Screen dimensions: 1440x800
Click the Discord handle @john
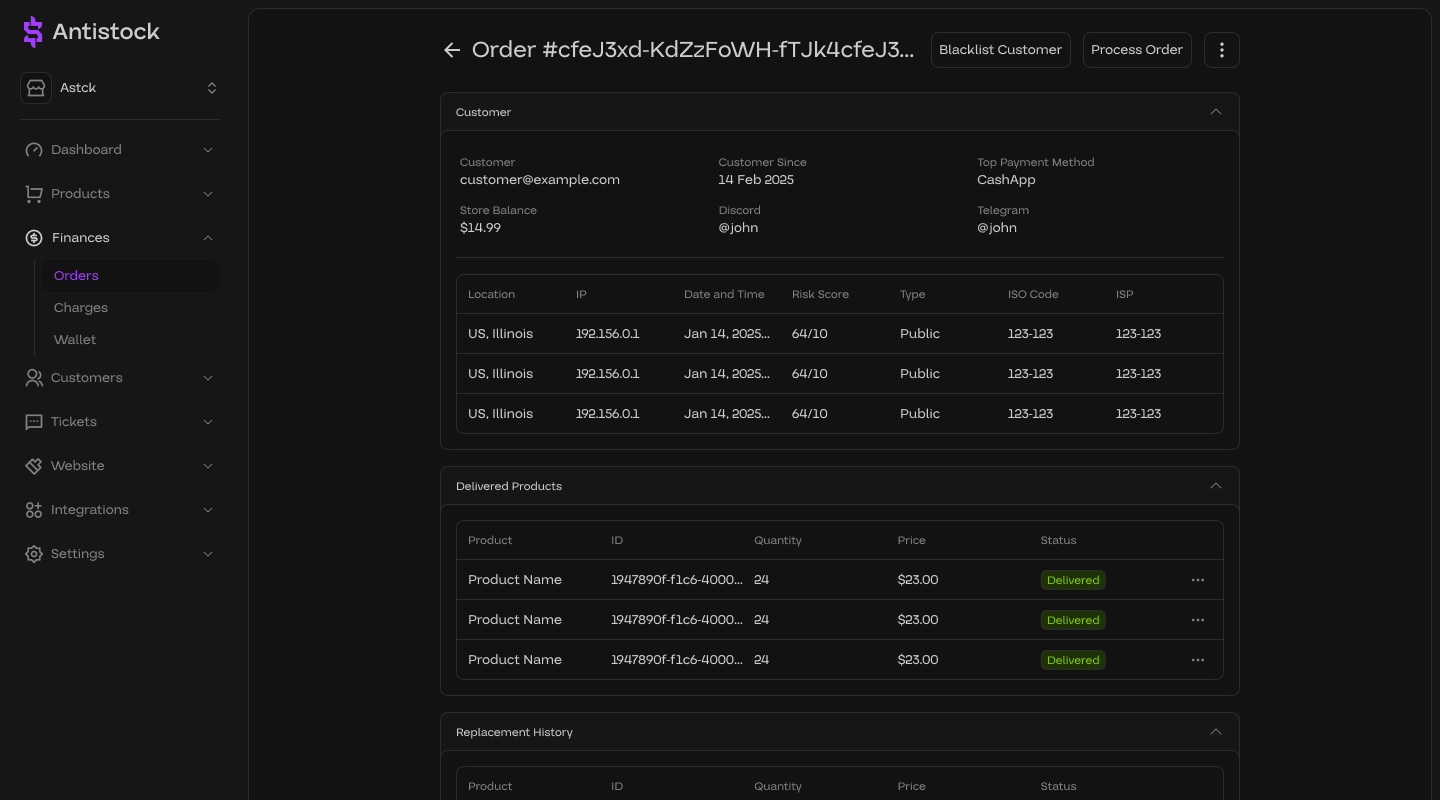point(738,228)
